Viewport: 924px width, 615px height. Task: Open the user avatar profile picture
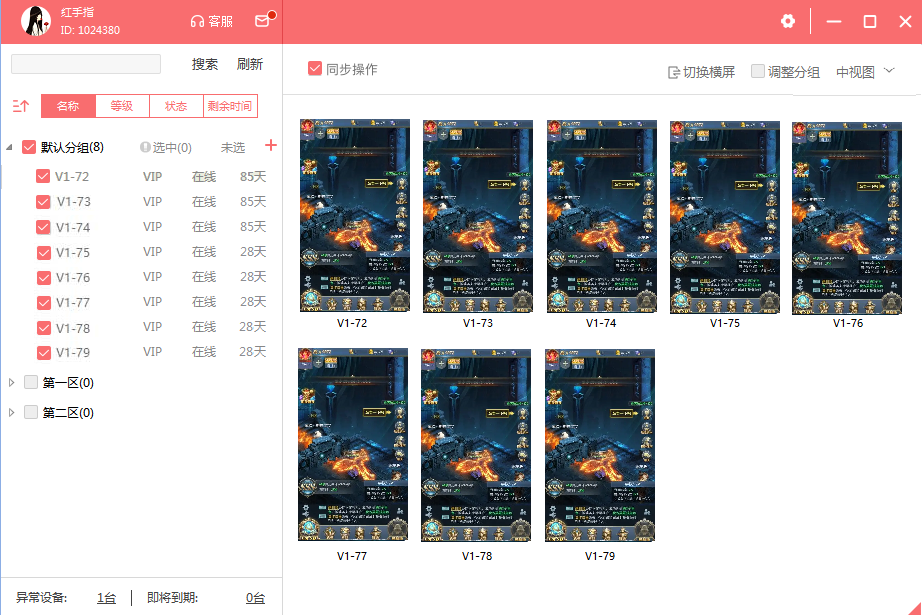(x=35, y=21)
